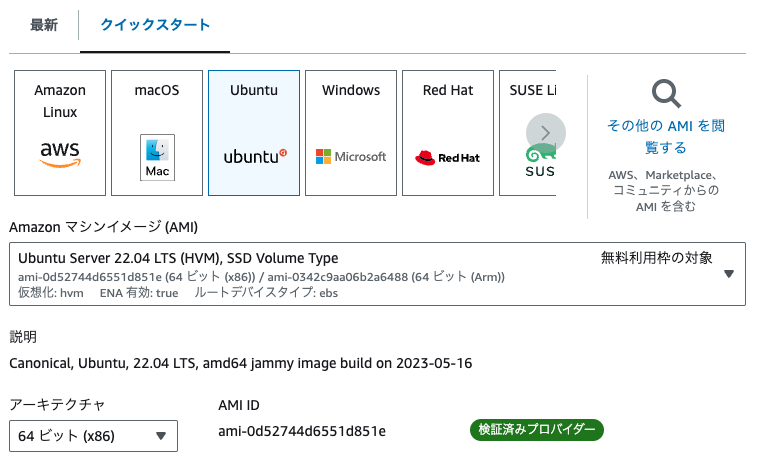Switch to the クイックスタート tab
This screenshot has height=475, width=758.
(x=155, y=24)
